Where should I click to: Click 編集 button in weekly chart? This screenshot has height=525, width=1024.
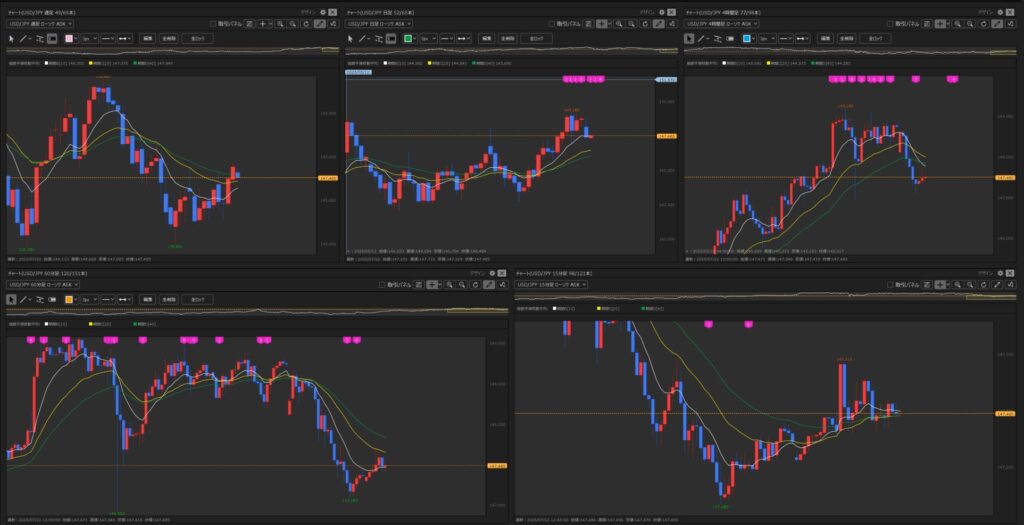[148, 39]
